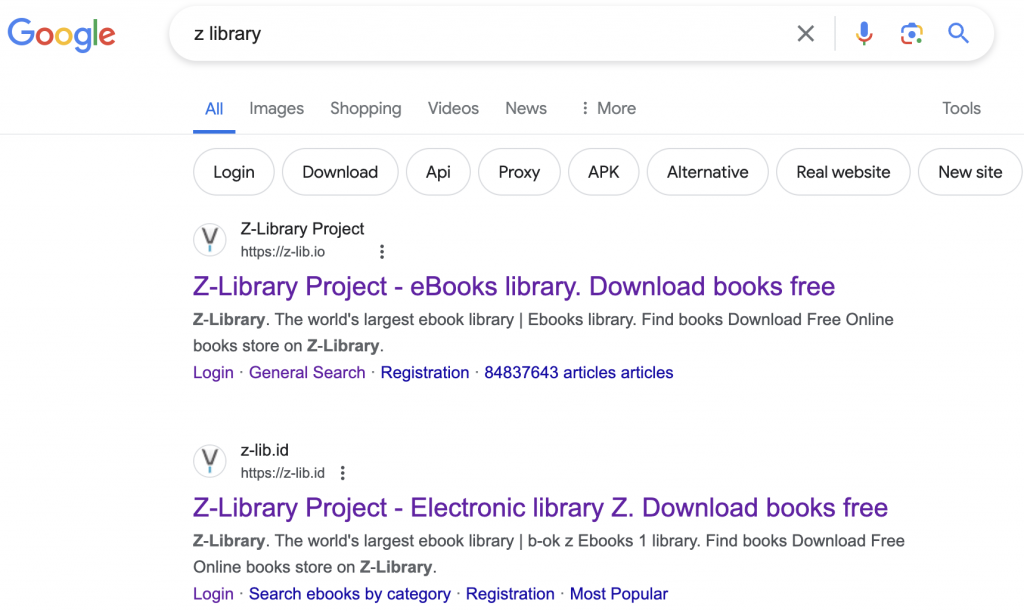Open Google Lens image search
Screen dimensions: 1024x612
(x=911, y=33)
